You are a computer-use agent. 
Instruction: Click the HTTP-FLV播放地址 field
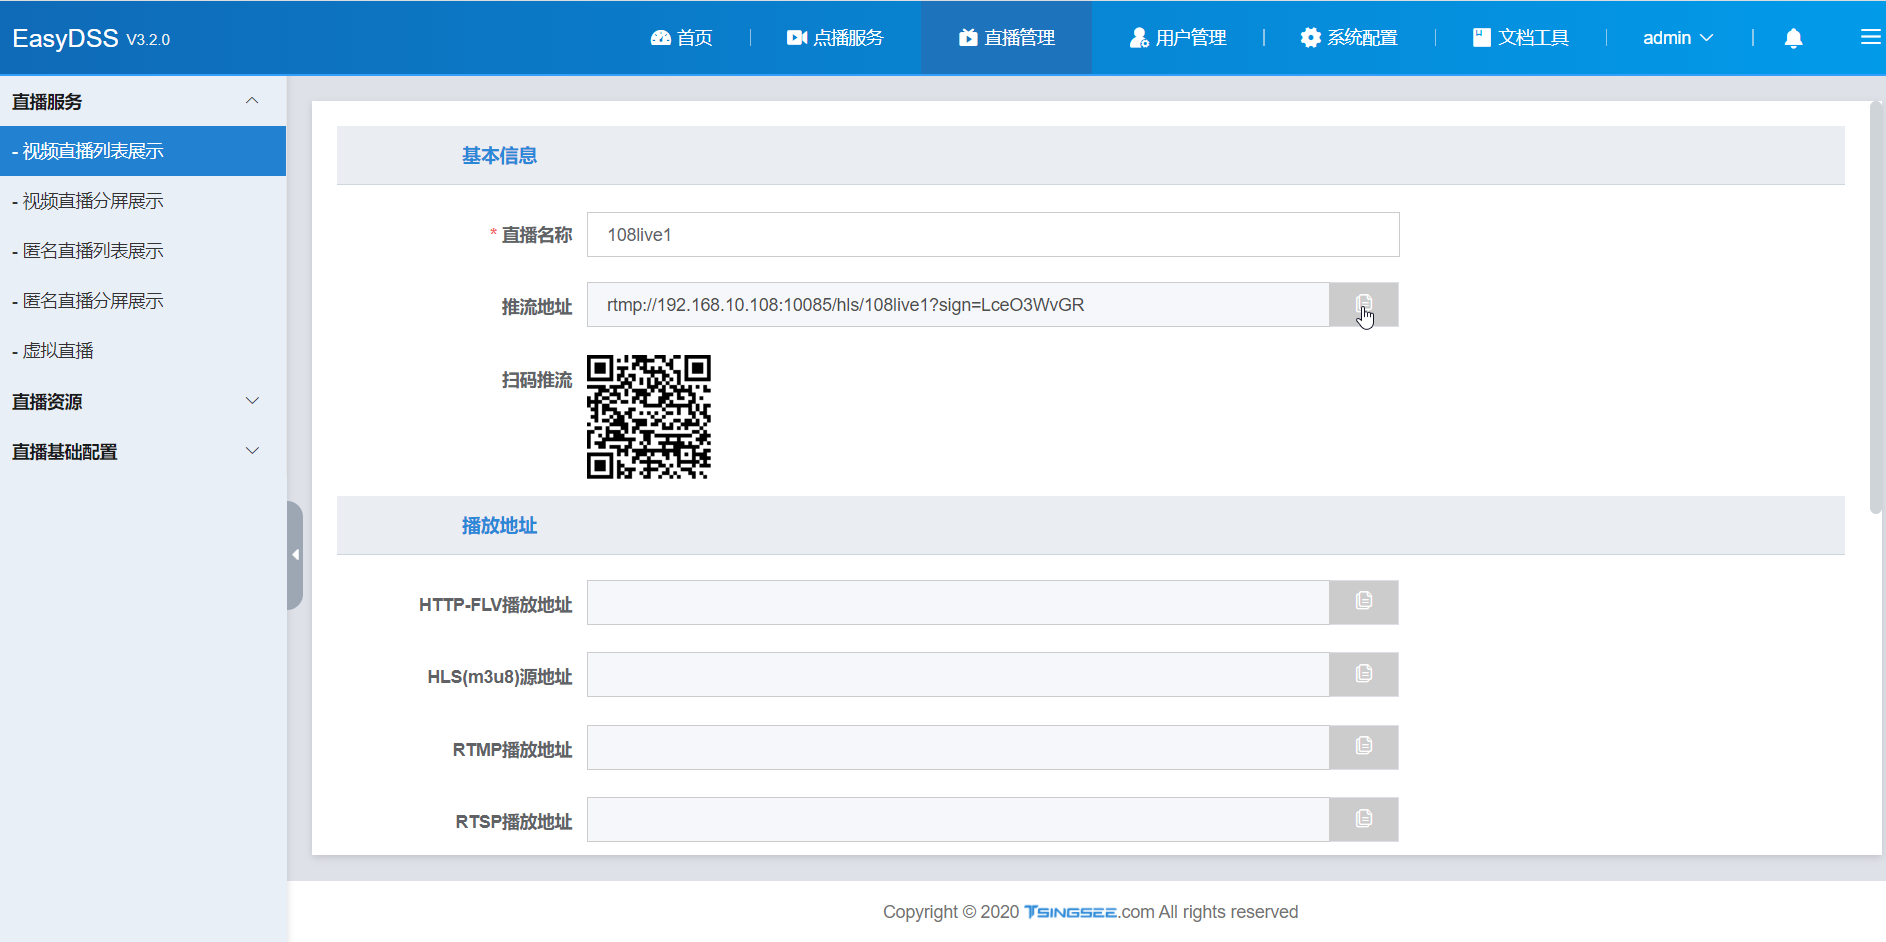click(958, 603)
